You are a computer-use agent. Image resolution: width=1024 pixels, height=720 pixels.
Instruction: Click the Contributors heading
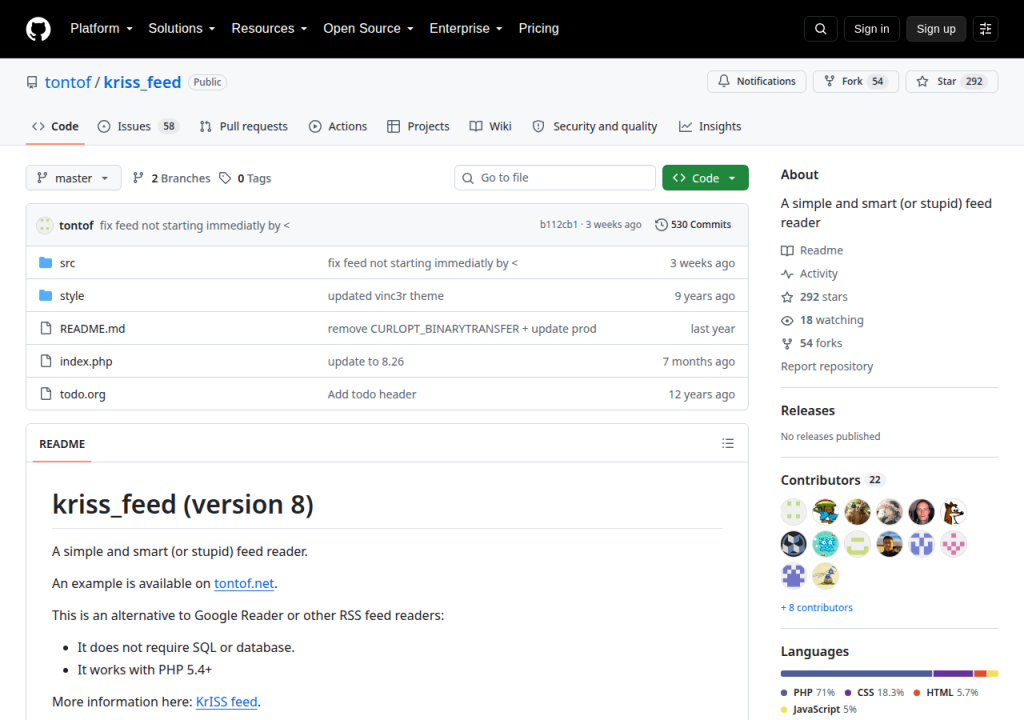coord(820,480)
